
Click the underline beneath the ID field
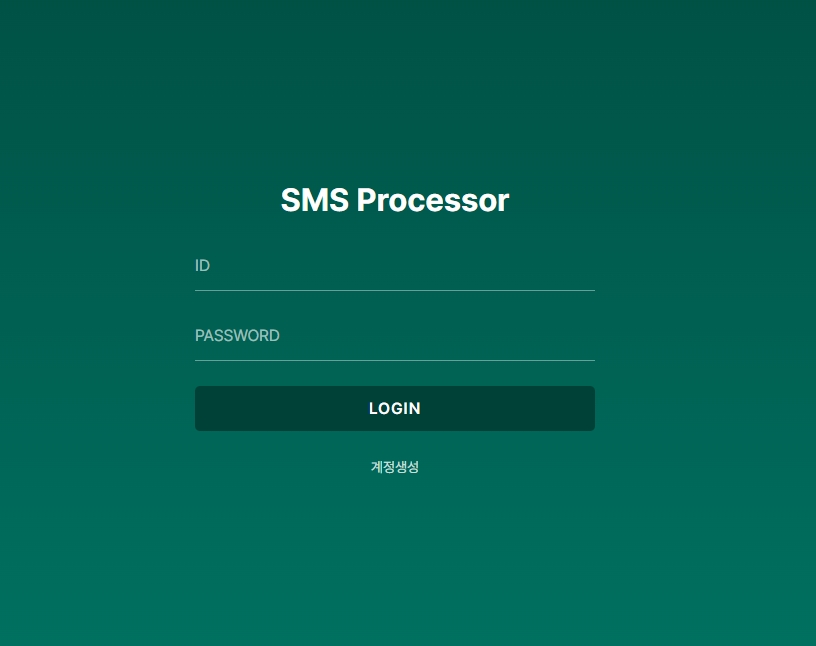click(394, 290)
